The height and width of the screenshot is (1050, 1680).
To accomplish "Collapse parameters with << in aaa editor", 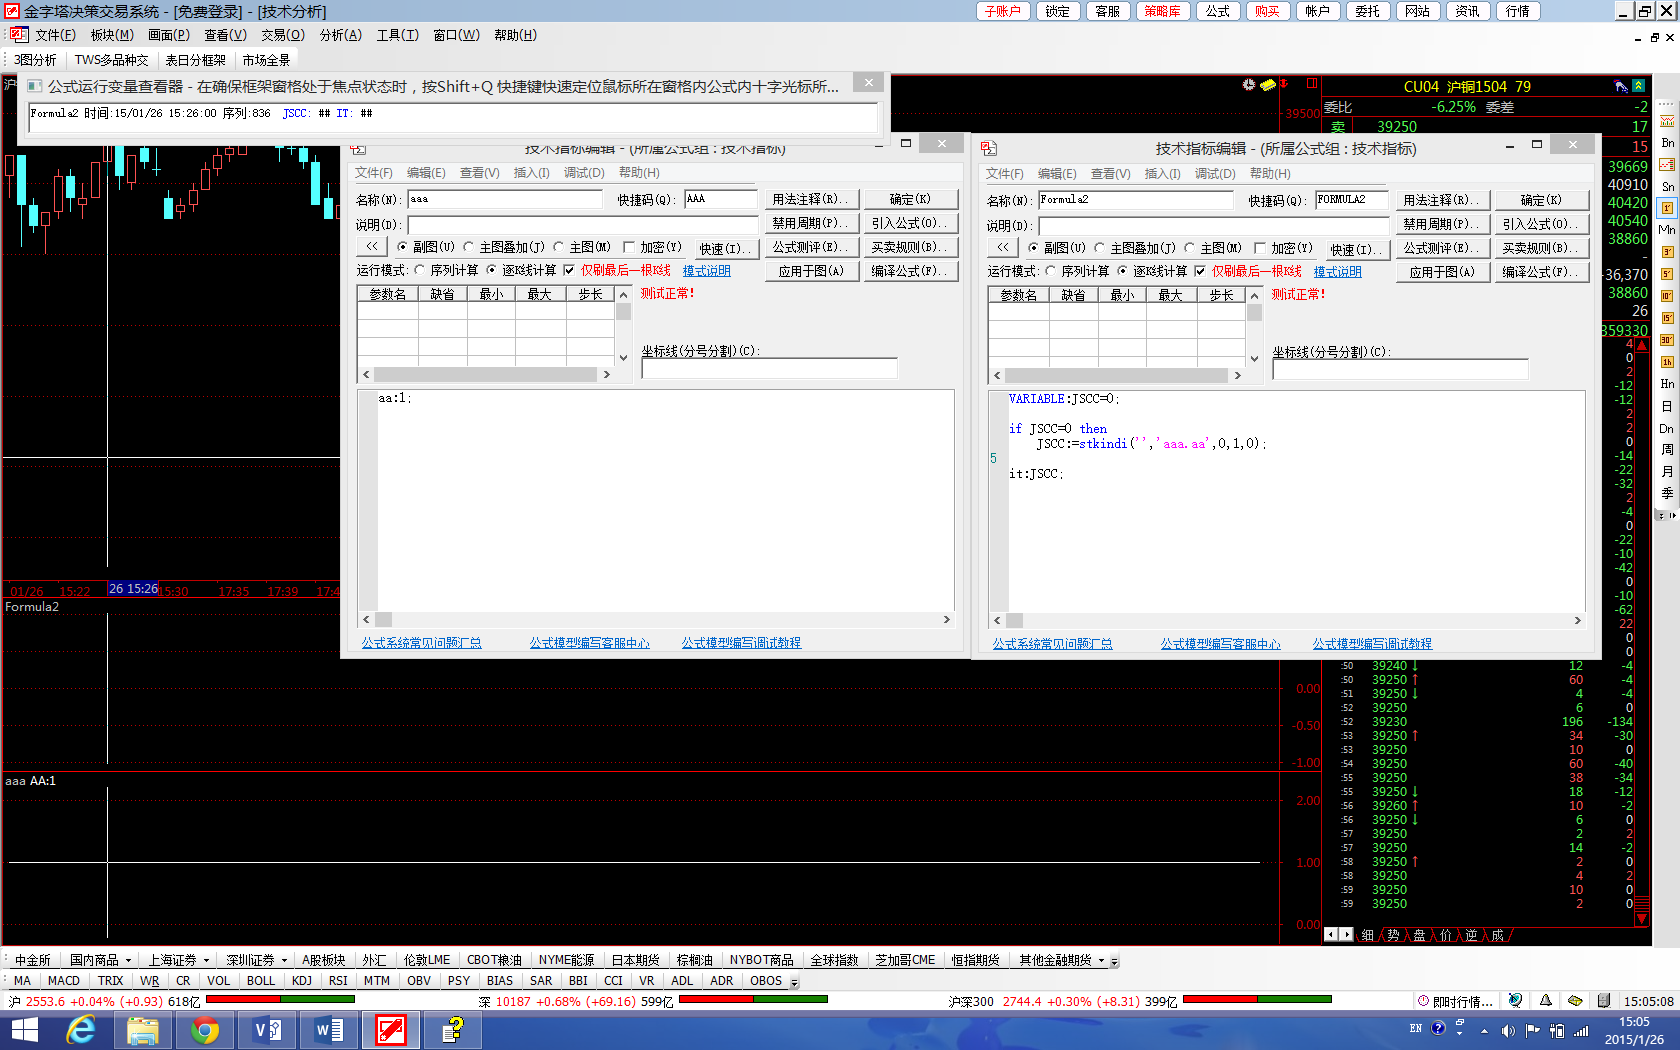I will (372, 247).
